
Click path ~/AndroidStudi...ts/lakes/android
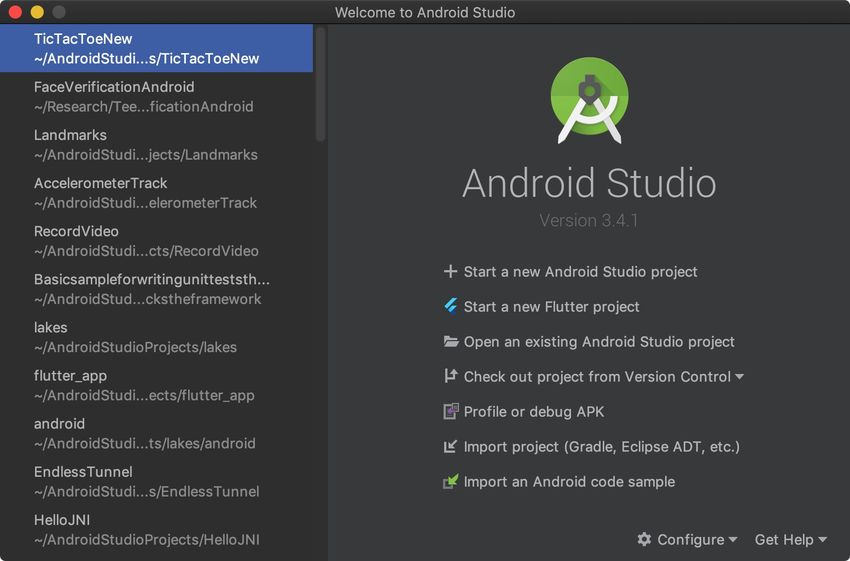click(x=145, y=443)
